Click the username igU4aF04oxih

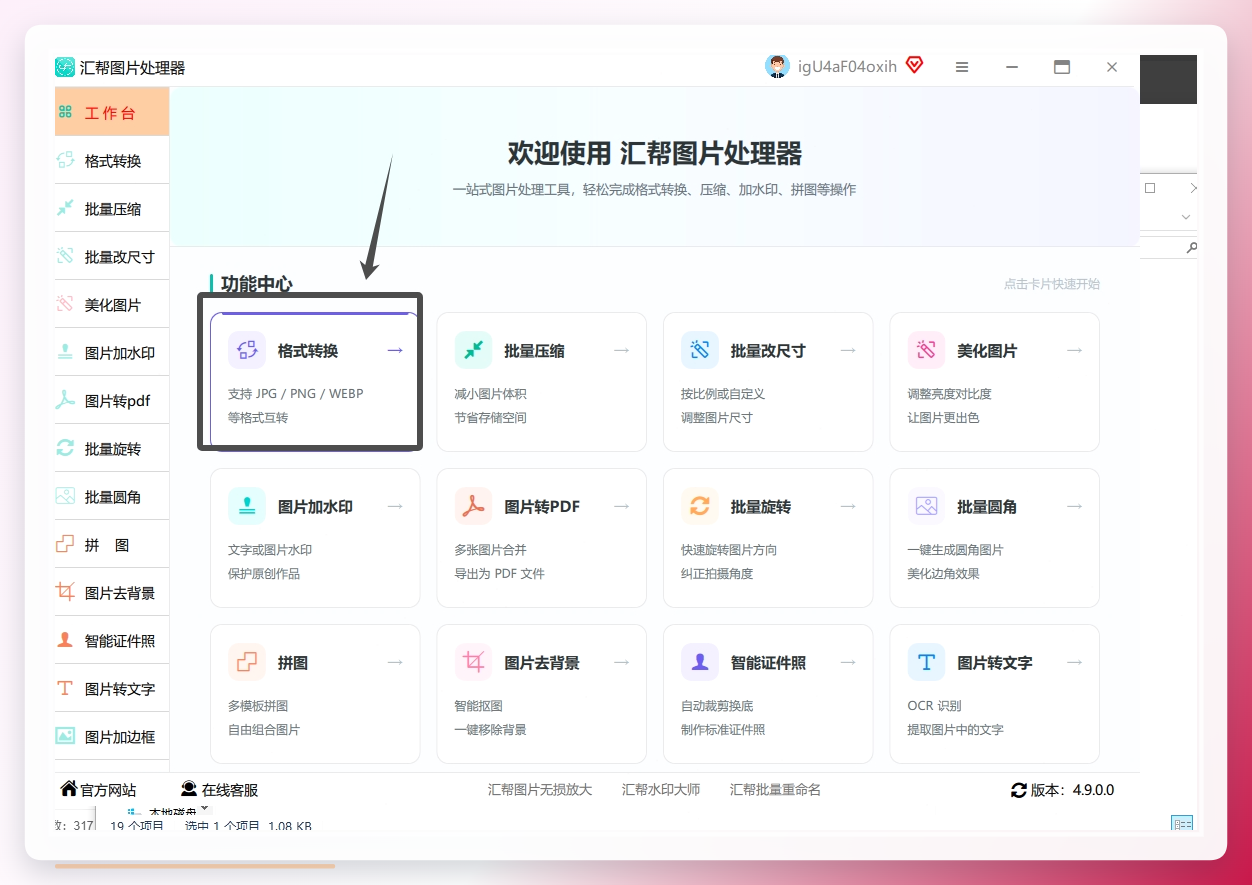pos(847,67)
